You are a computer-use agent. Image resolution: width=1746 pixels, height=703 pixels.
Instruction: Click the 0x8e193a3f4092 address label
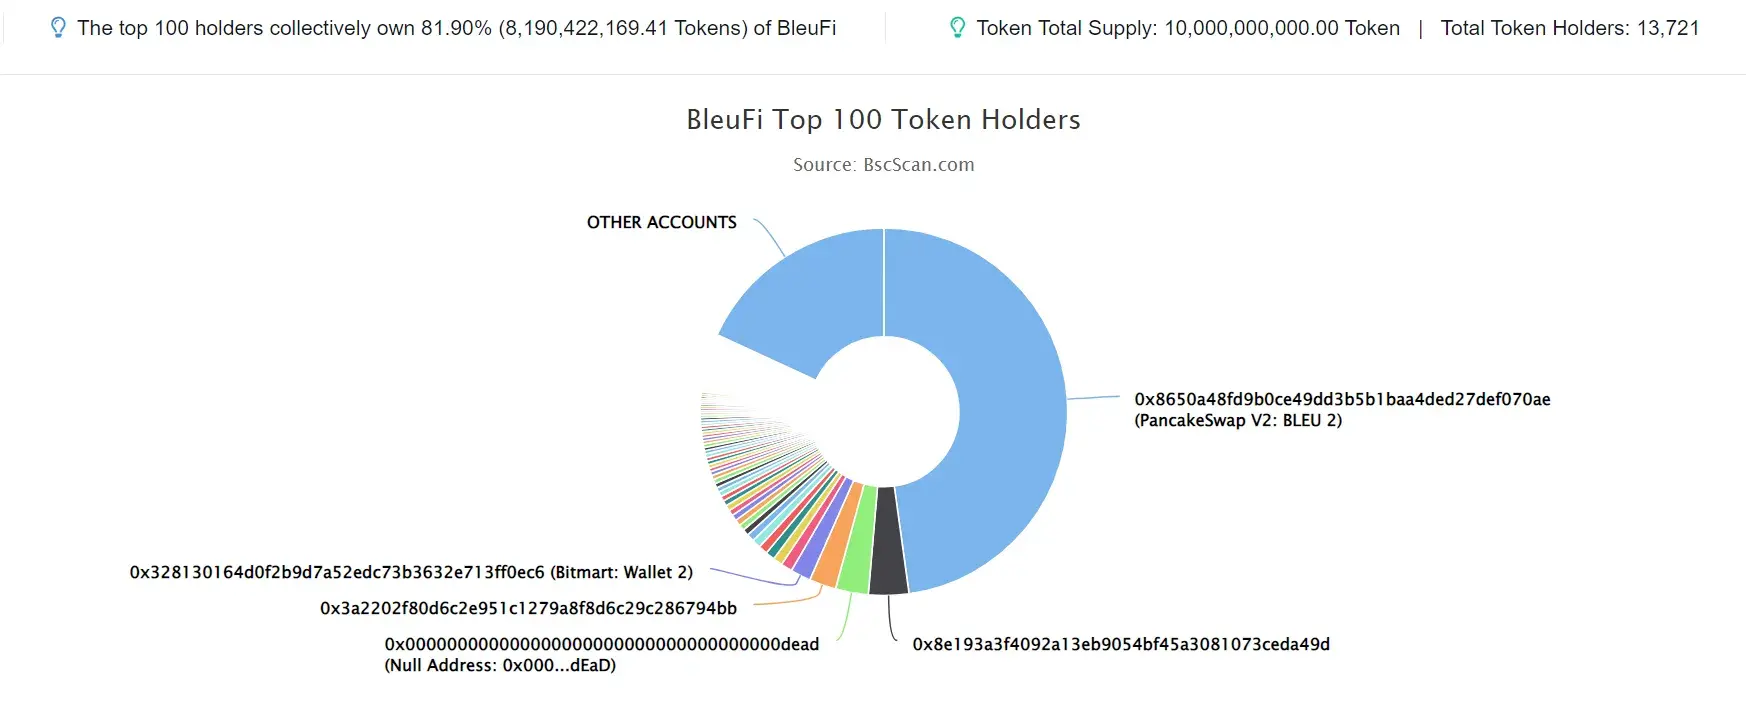(x=1121, y=644)
